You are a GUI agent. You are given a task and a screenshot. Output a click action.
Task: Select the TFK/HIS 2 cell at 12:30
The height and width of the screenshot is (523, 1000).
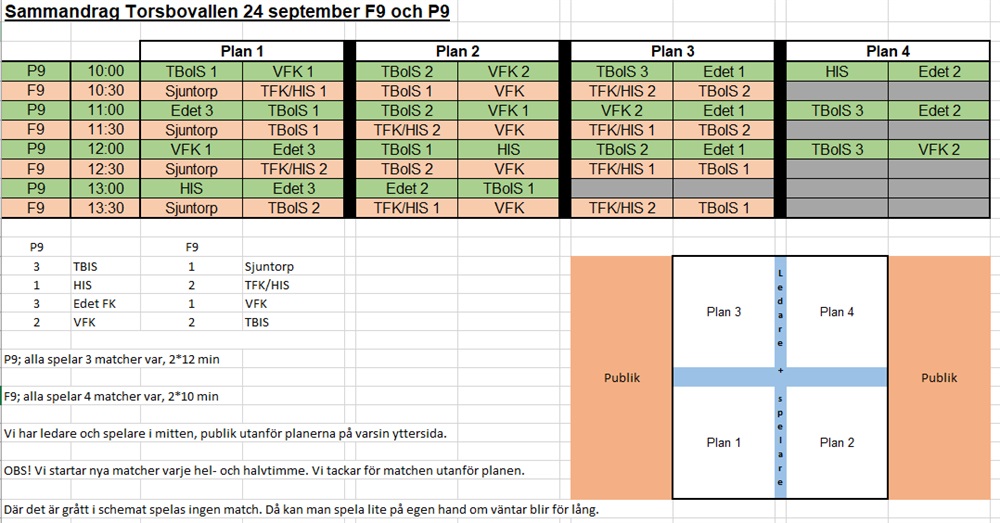tap(293, 169)
